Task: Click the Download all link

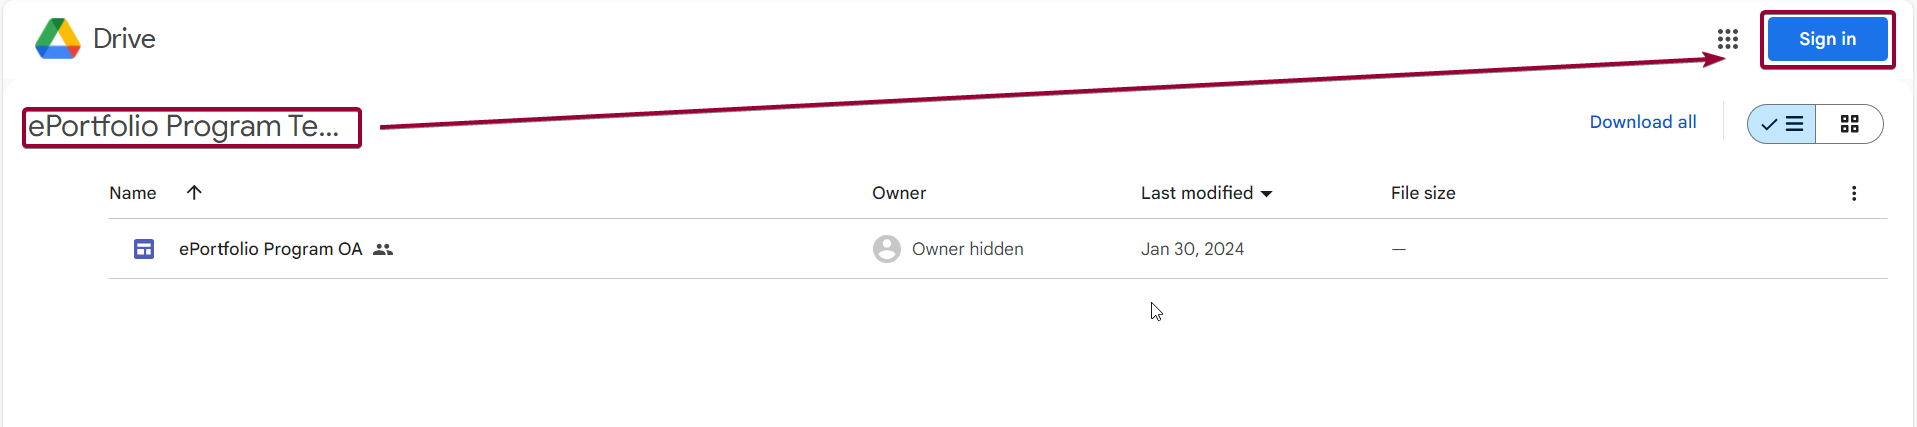Action: [x=1643, y=122]
